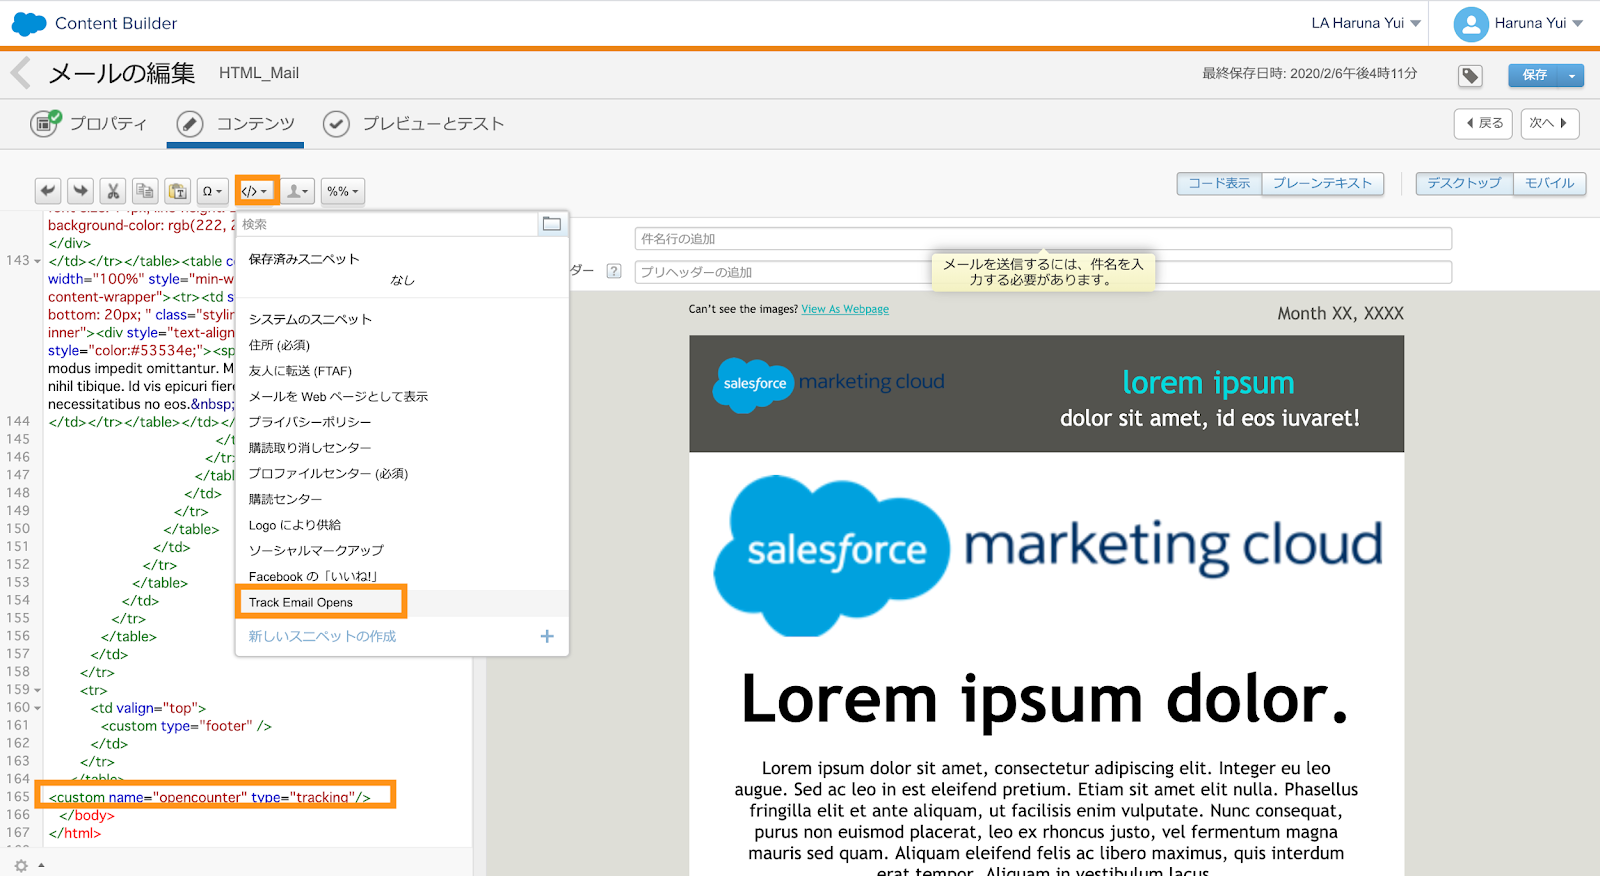This screenshot has height=876, width=1600.
Task: Click the copy icon in editor toolbar
Action: pos(145,191)
